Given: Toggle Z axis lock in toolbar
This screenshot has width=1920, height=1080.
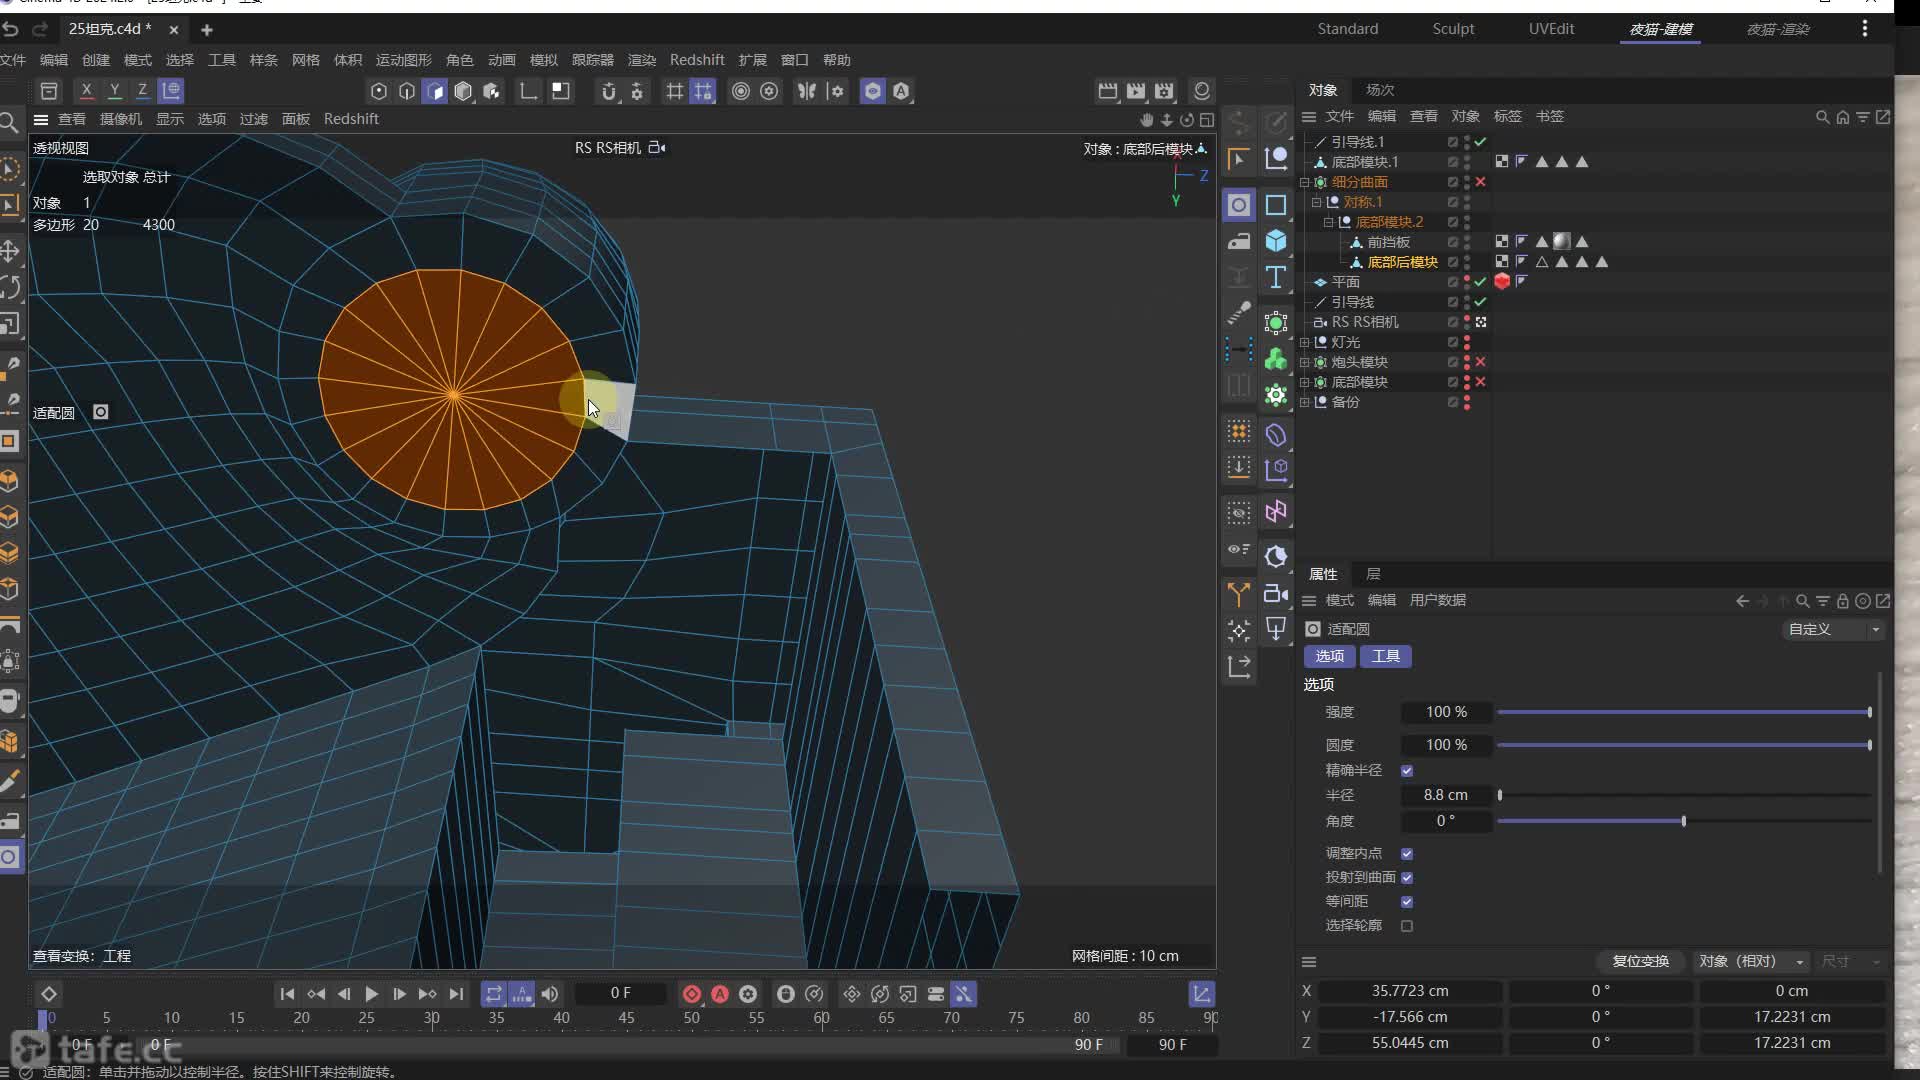Looking at the screenshot, I should tap(143, 91).
